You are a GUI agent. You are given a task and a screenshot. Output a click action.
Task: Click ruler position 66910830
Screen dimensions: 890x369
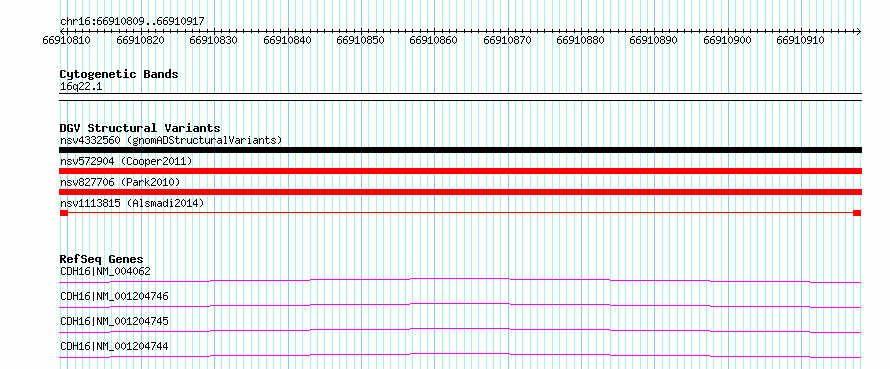coord(214,40)
